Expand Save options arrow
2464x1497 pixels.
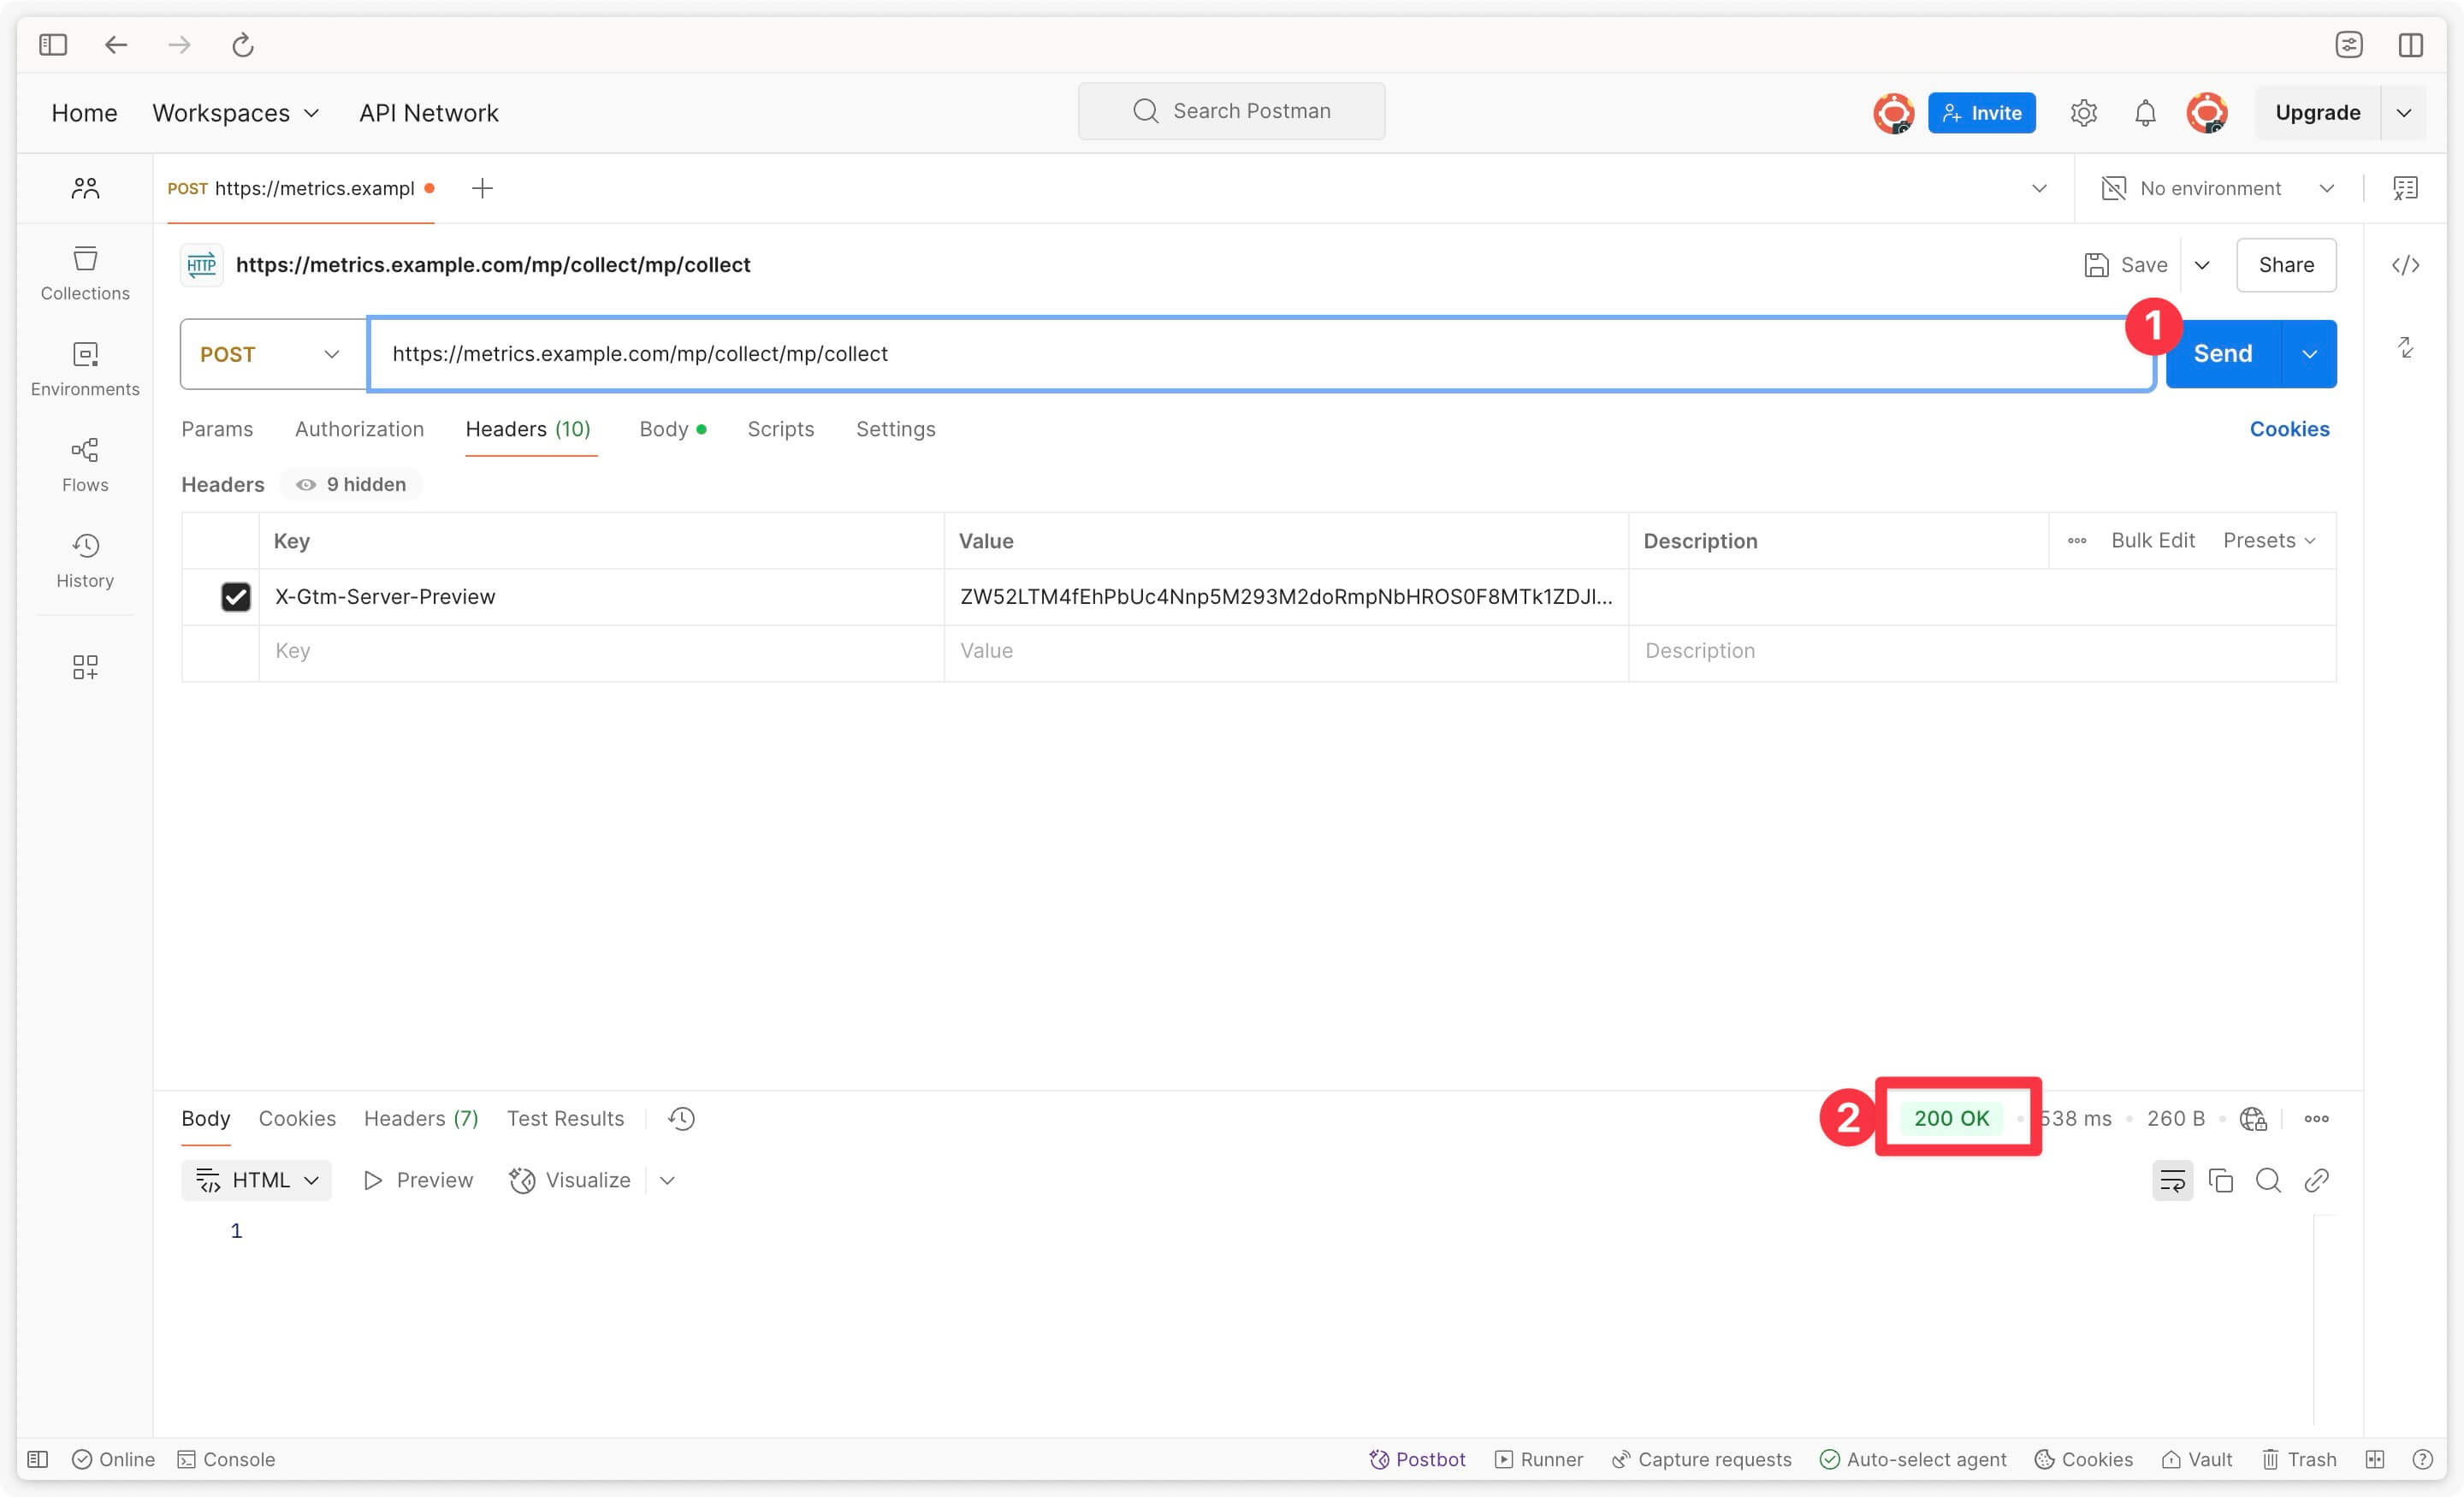pos(2202,265)
